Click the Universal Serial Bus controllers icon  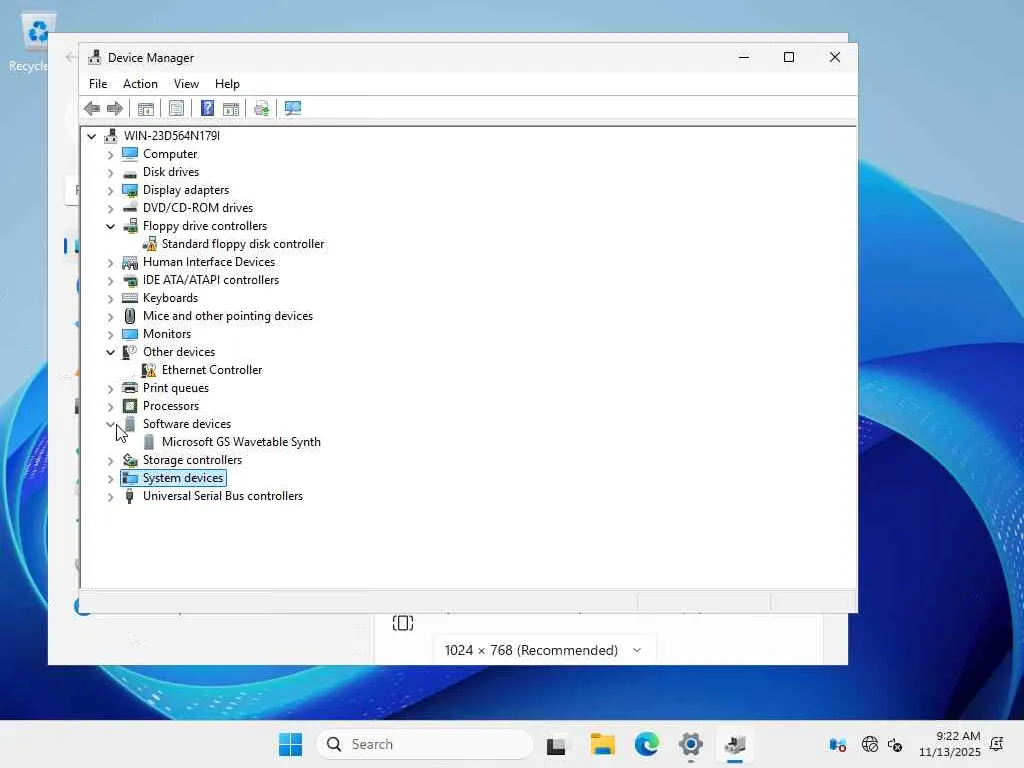(129, 496)
